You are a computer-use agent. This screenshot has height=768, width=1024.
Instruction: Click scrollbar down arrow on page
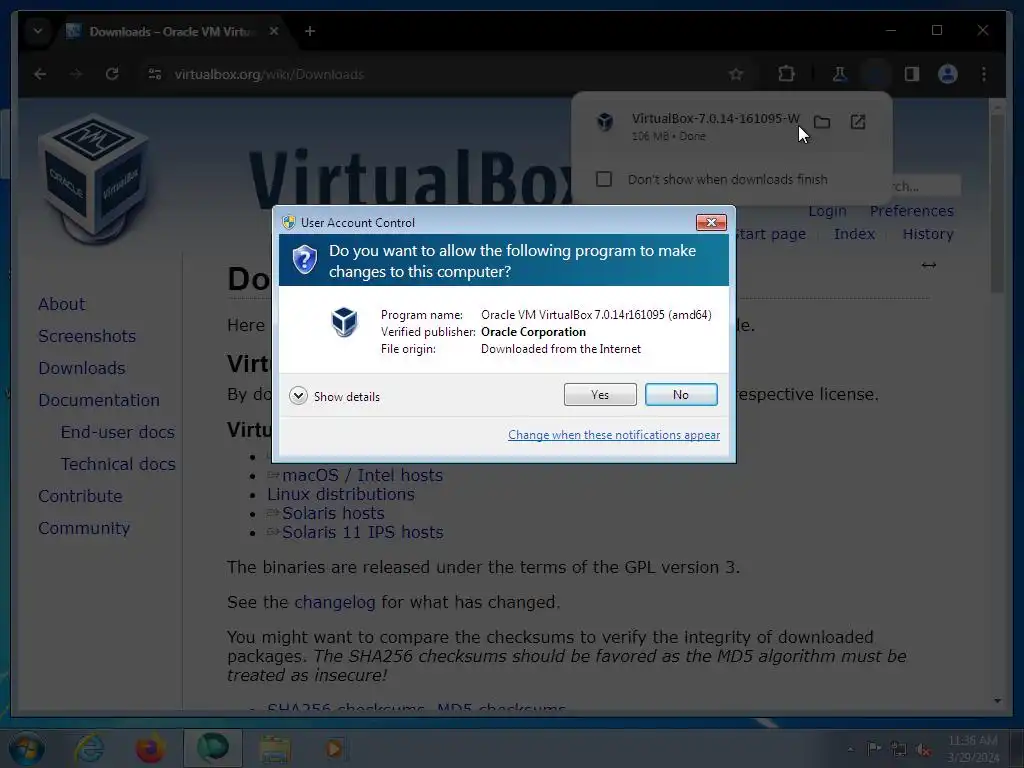tap(997, 701)
